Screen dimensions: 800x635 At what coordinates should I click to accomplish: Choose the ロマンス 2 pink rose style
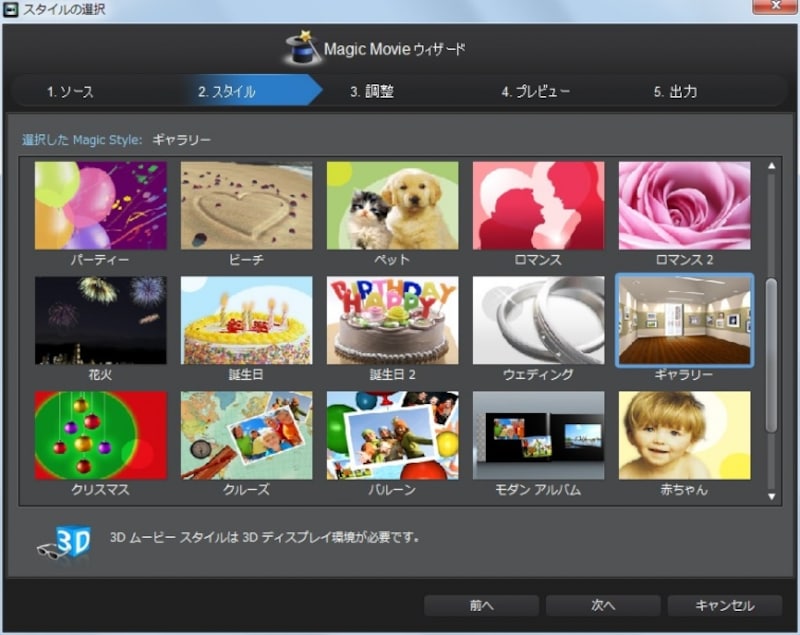[684, 205]
